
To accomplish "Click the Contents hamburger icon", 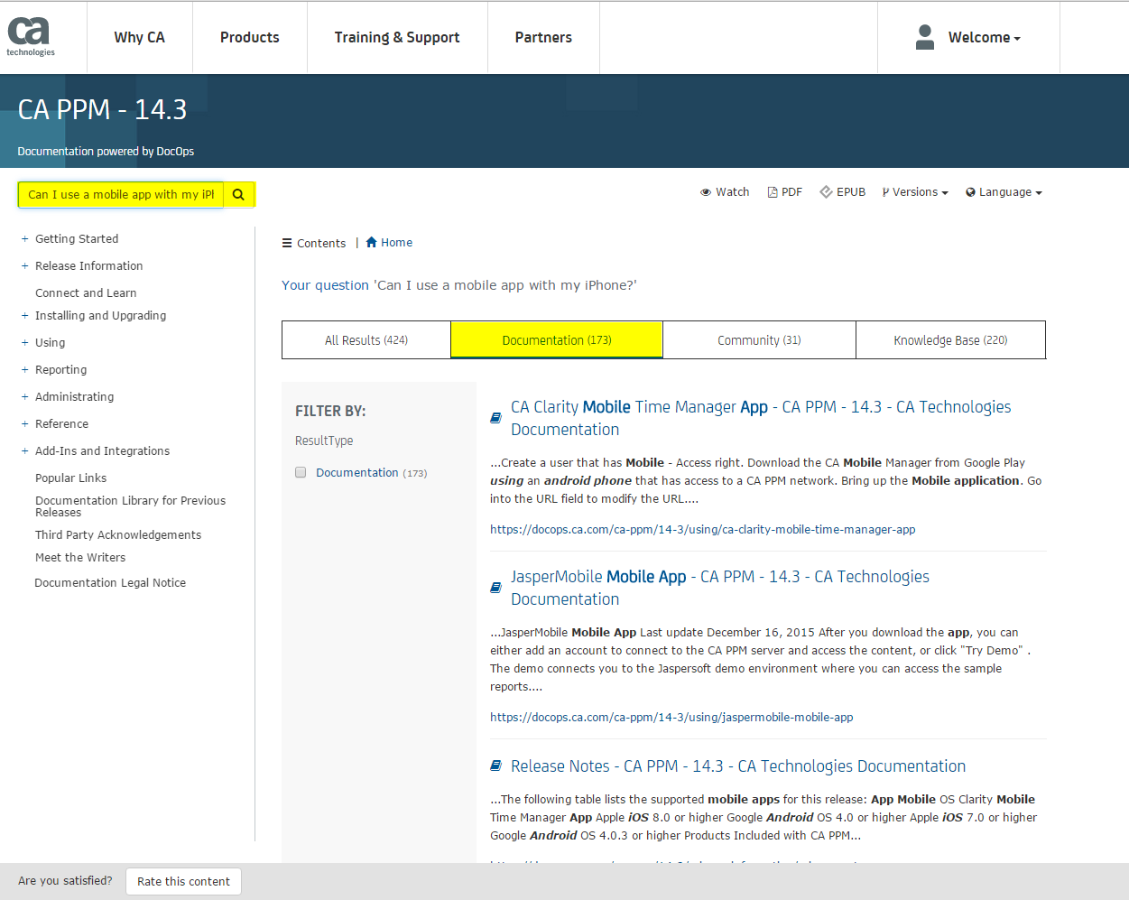I will pyautogui.click(x=287, y=243).
